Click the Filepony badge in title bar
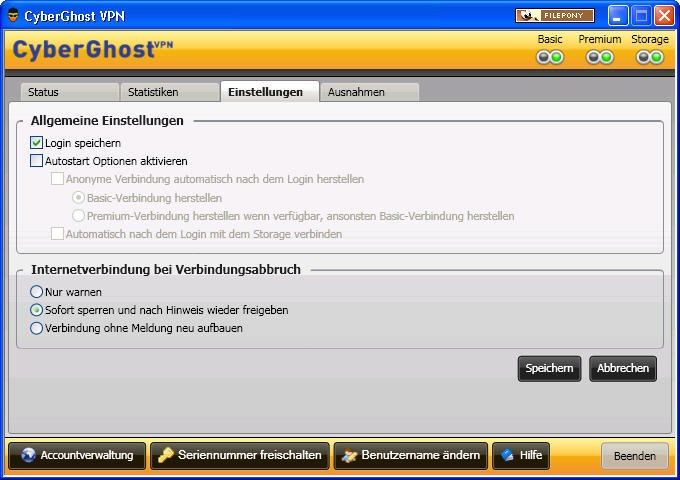 tap(555, 16)
